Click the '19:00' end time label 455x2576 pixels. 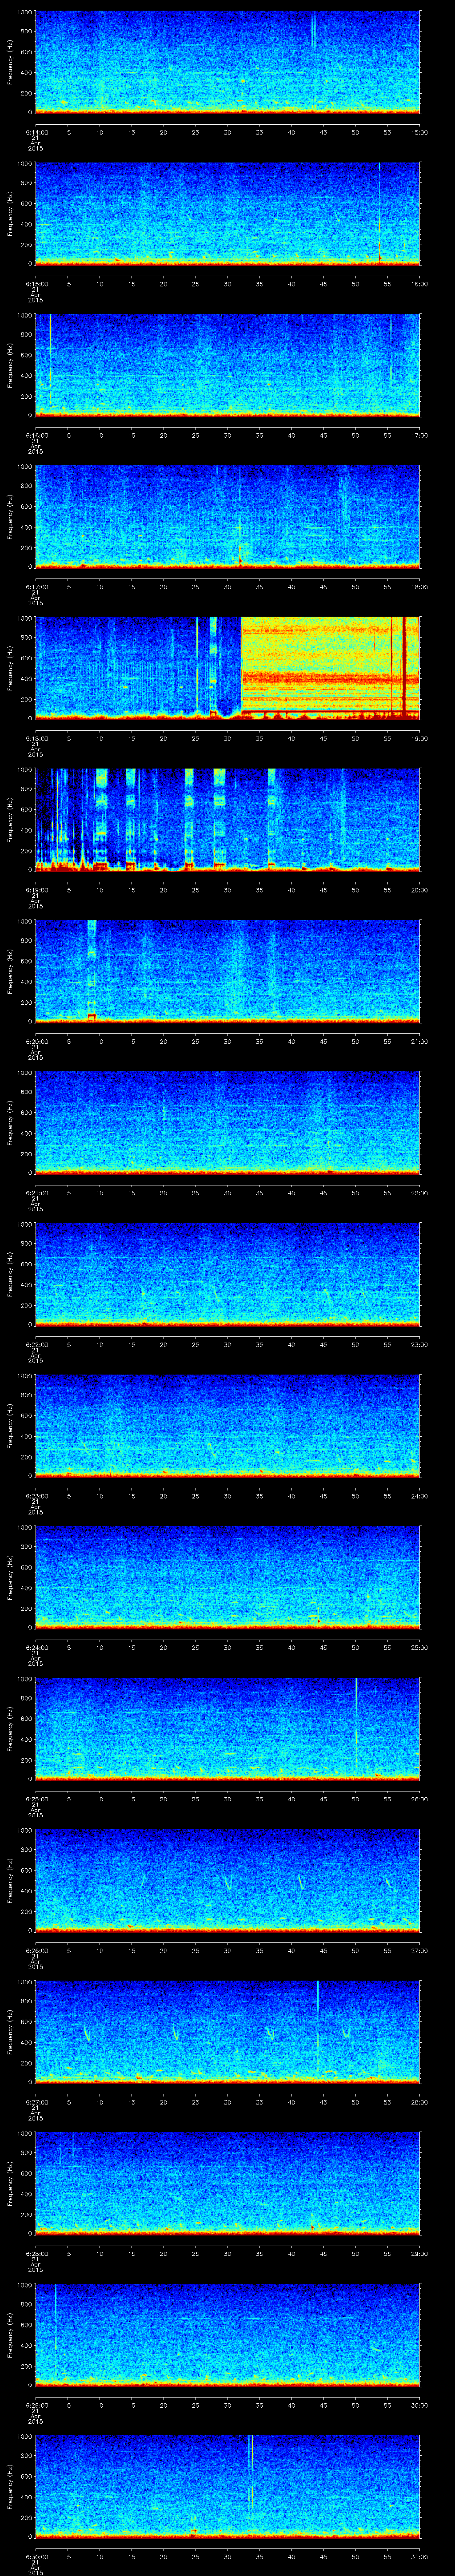point(420,737)
